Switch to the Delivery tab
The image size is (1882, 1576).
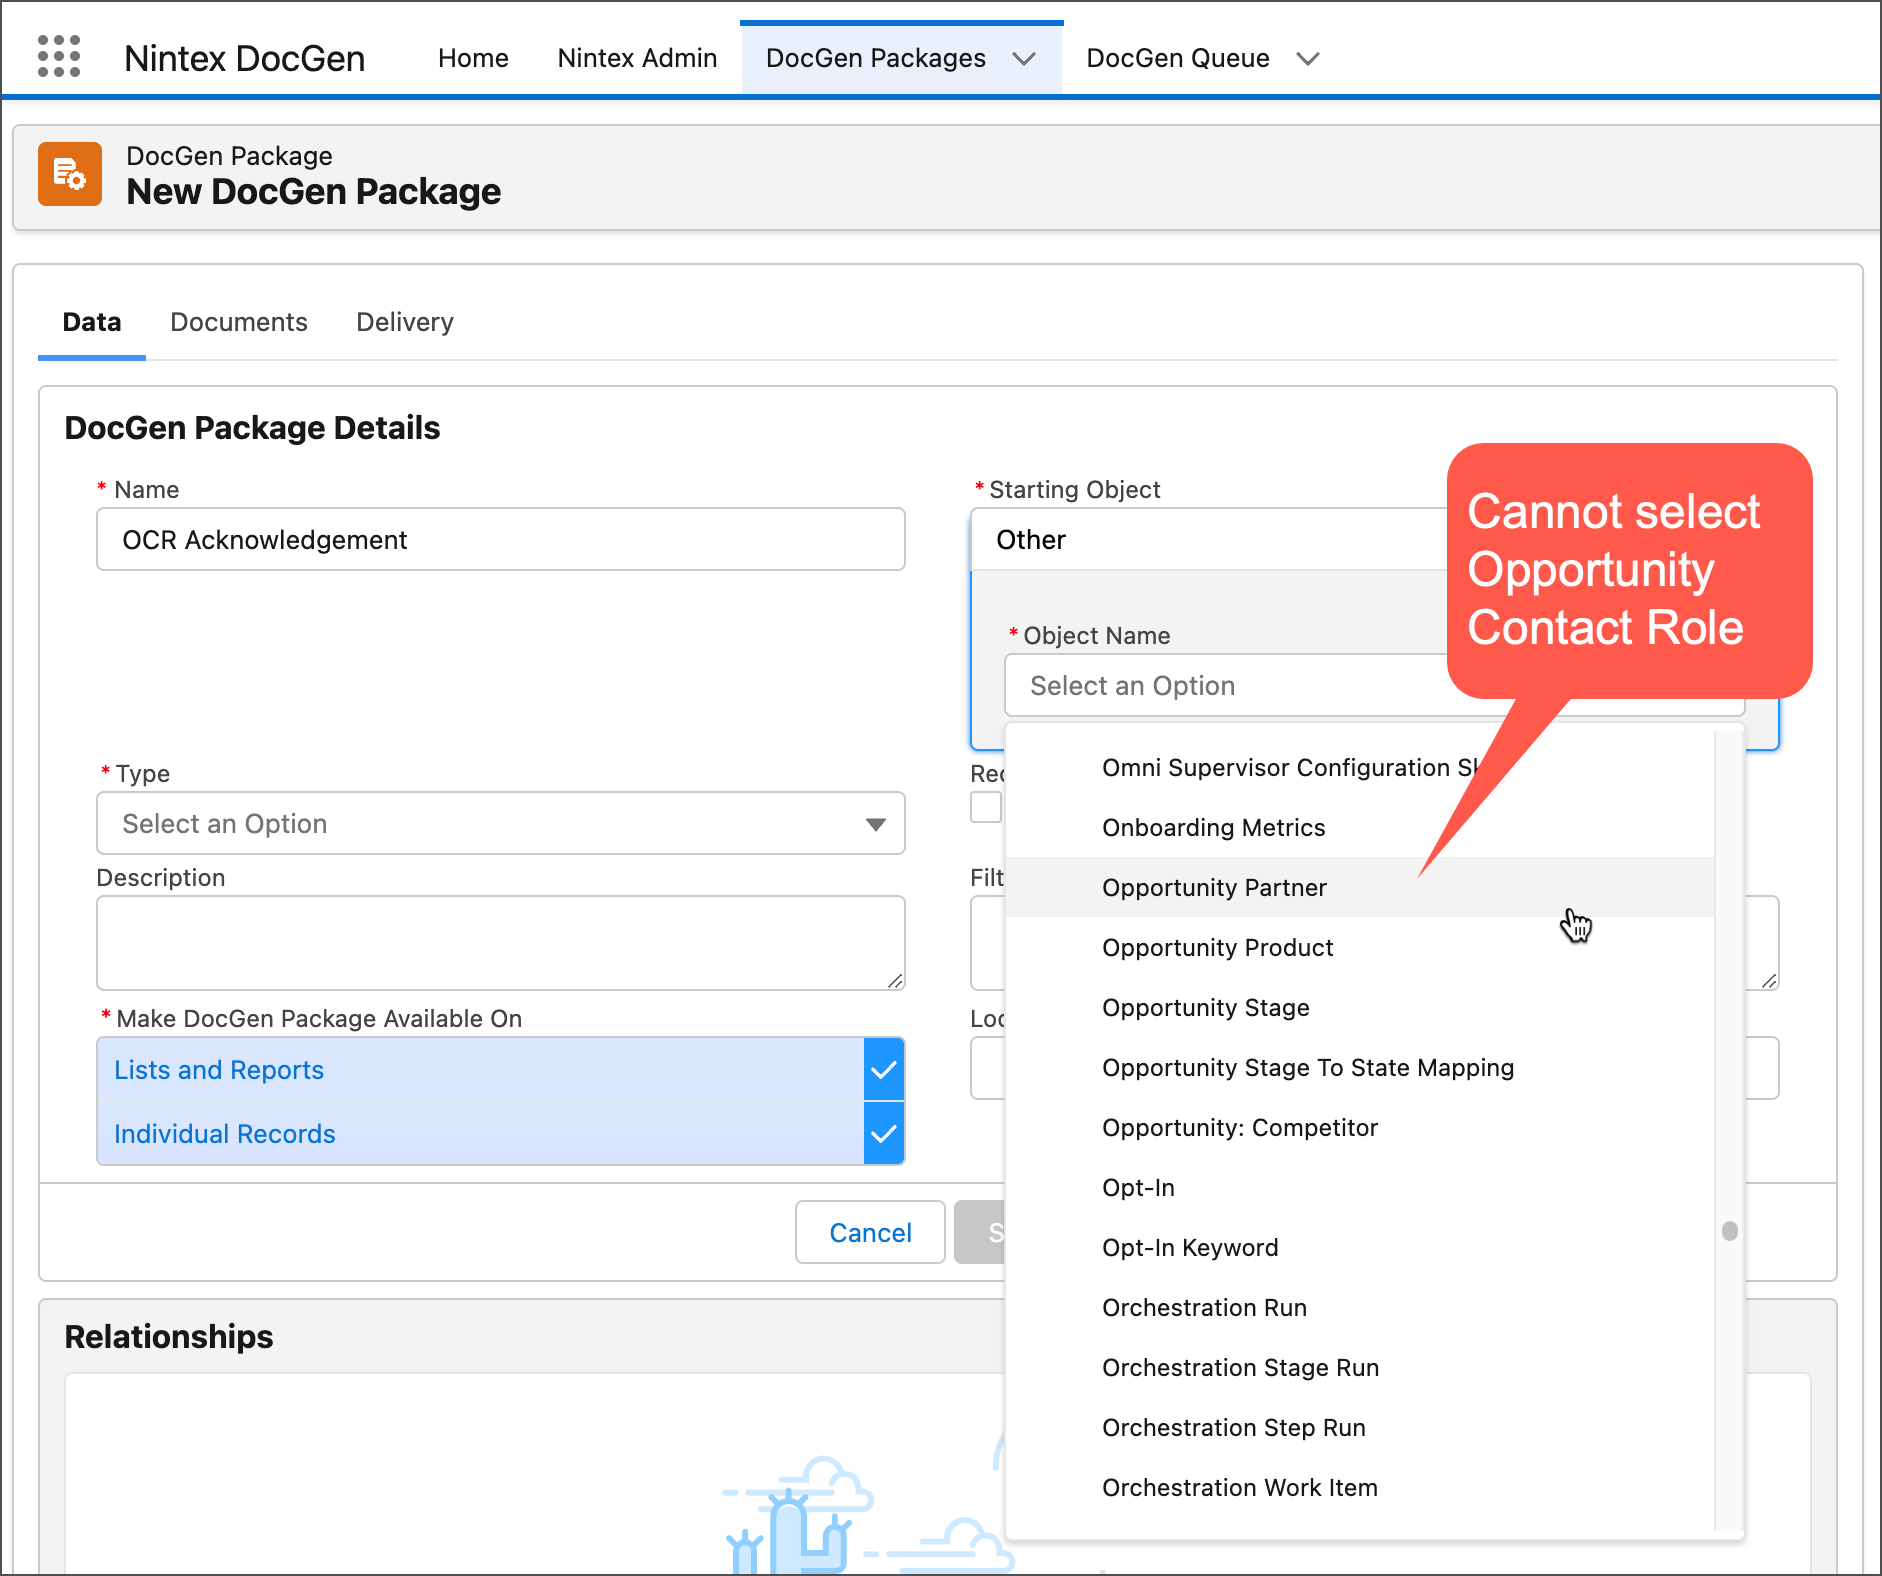[x=405, y=322]
